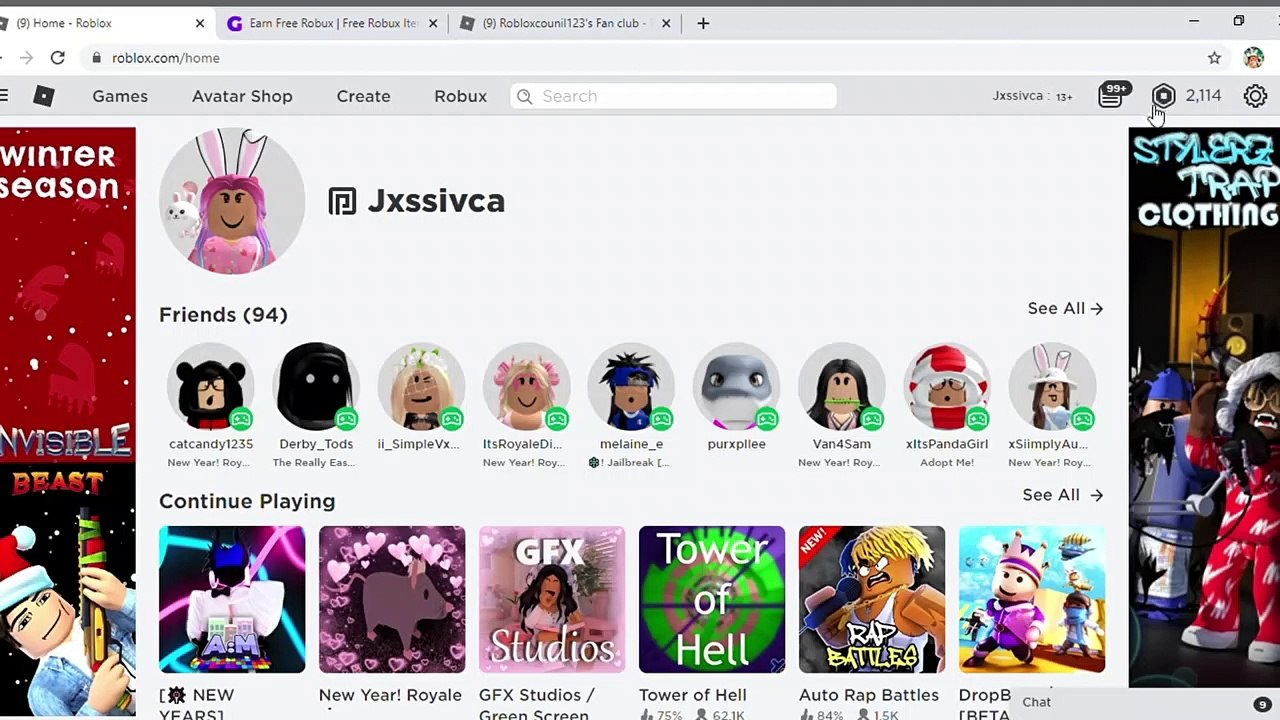Click the Auto Rap Battles title text
Image resolution: width=1280 pixels, height=720 pixels.
(x=869, y=695)
